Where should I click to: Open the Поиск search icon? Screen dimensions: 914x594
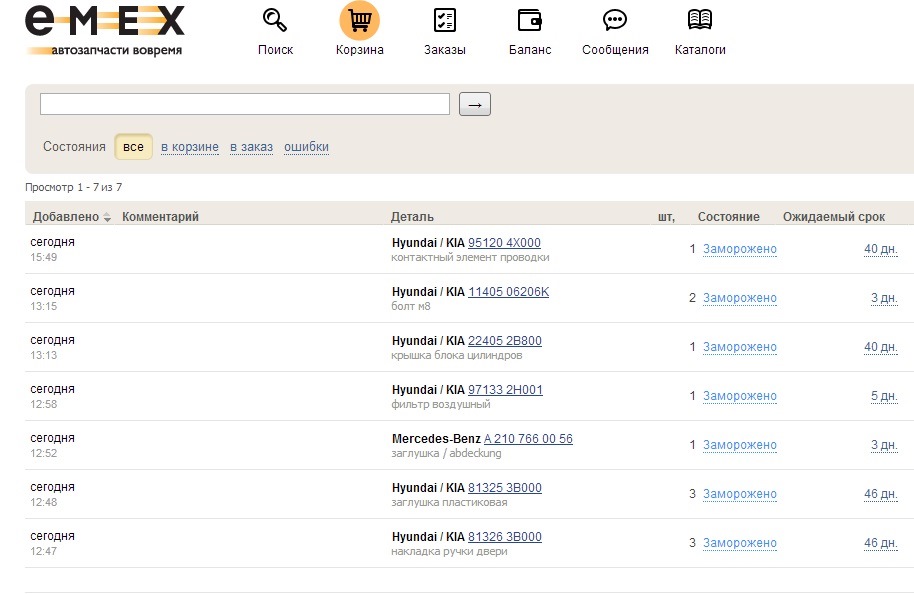pos(275,20)
